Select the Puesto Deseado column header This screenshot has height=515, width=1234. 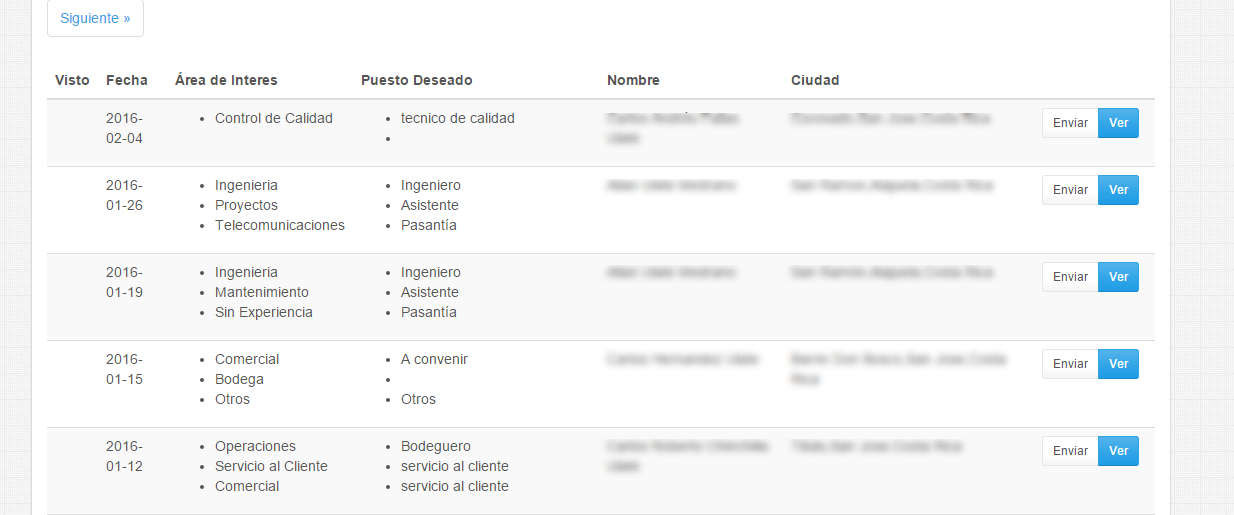416,80
